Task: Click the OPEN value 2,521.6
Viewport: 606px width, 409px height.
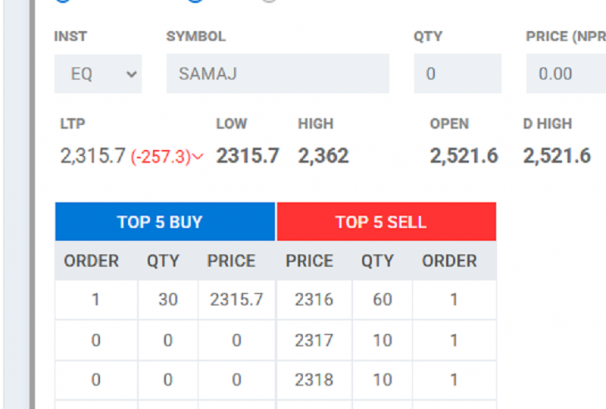Action: coord(464,156)
